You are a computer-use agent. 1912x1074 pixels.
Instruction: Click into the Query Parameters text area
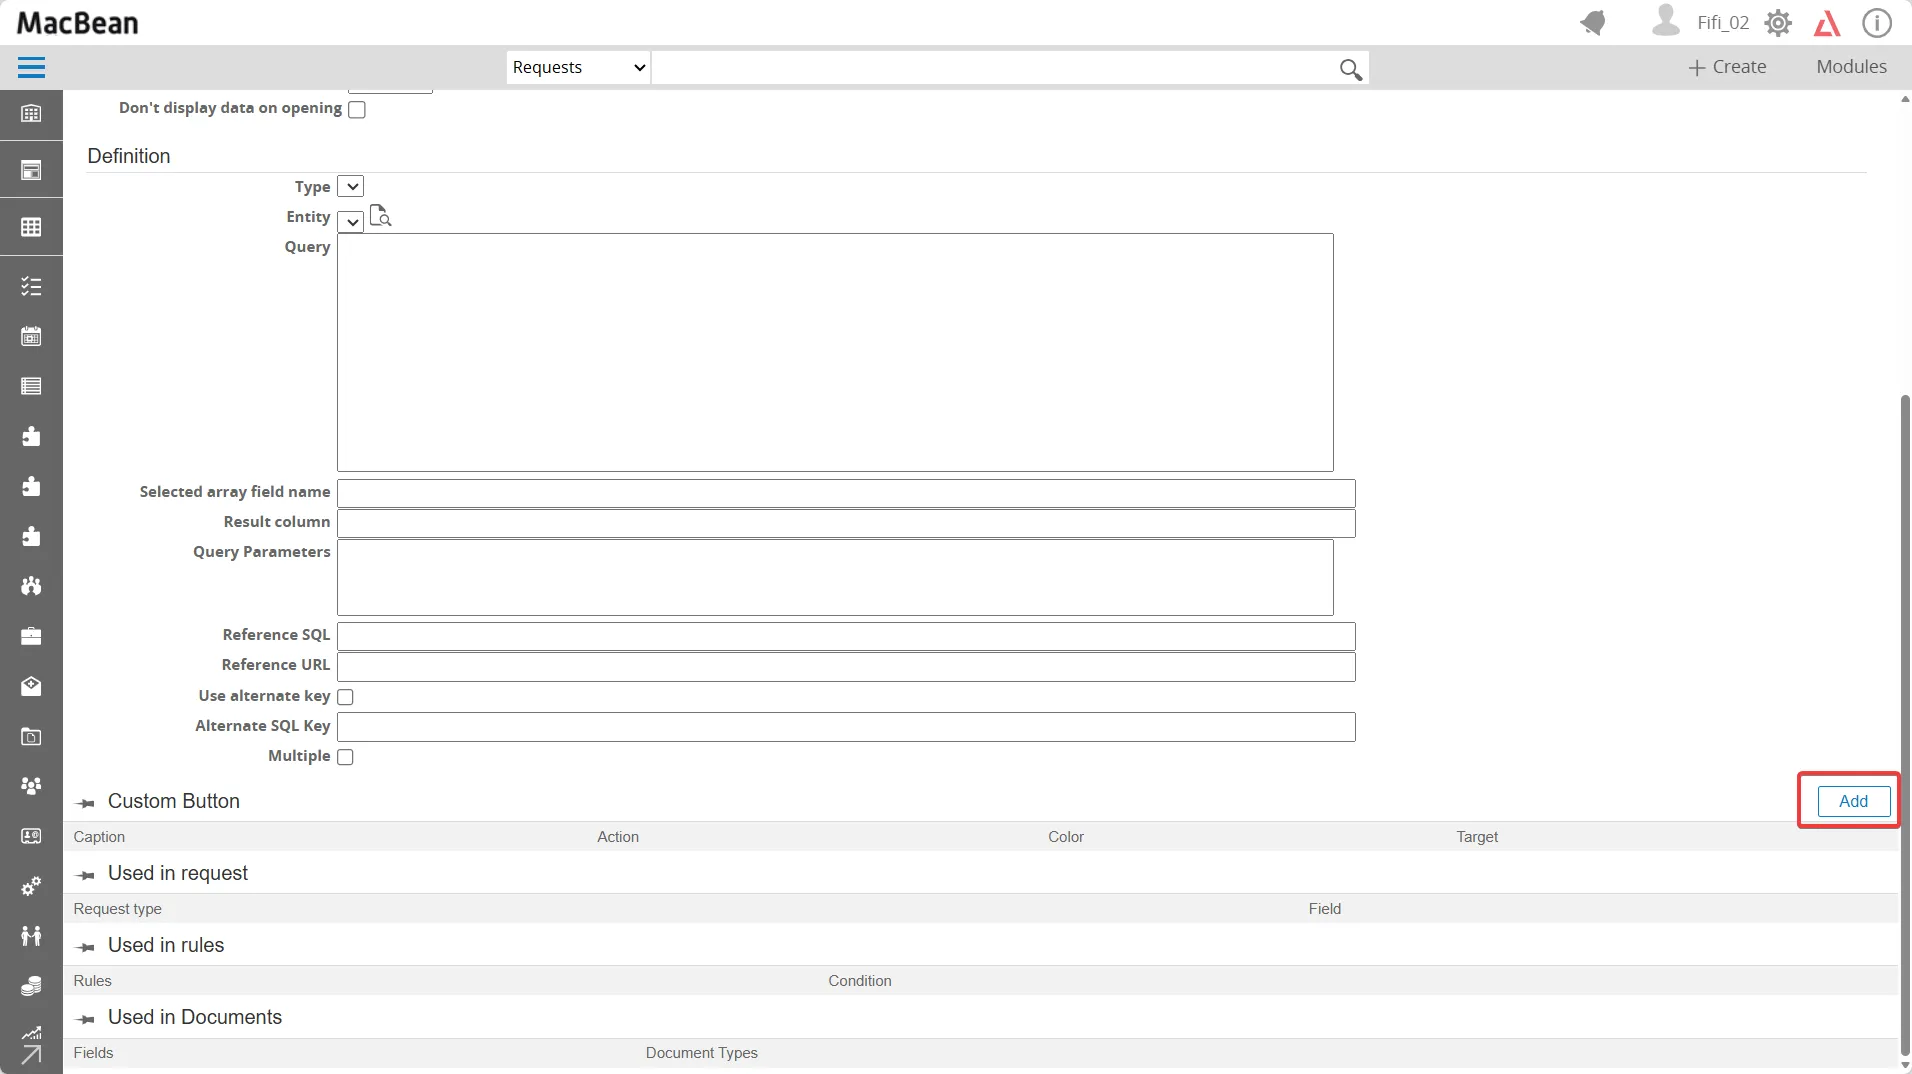(x=835, y=577)
